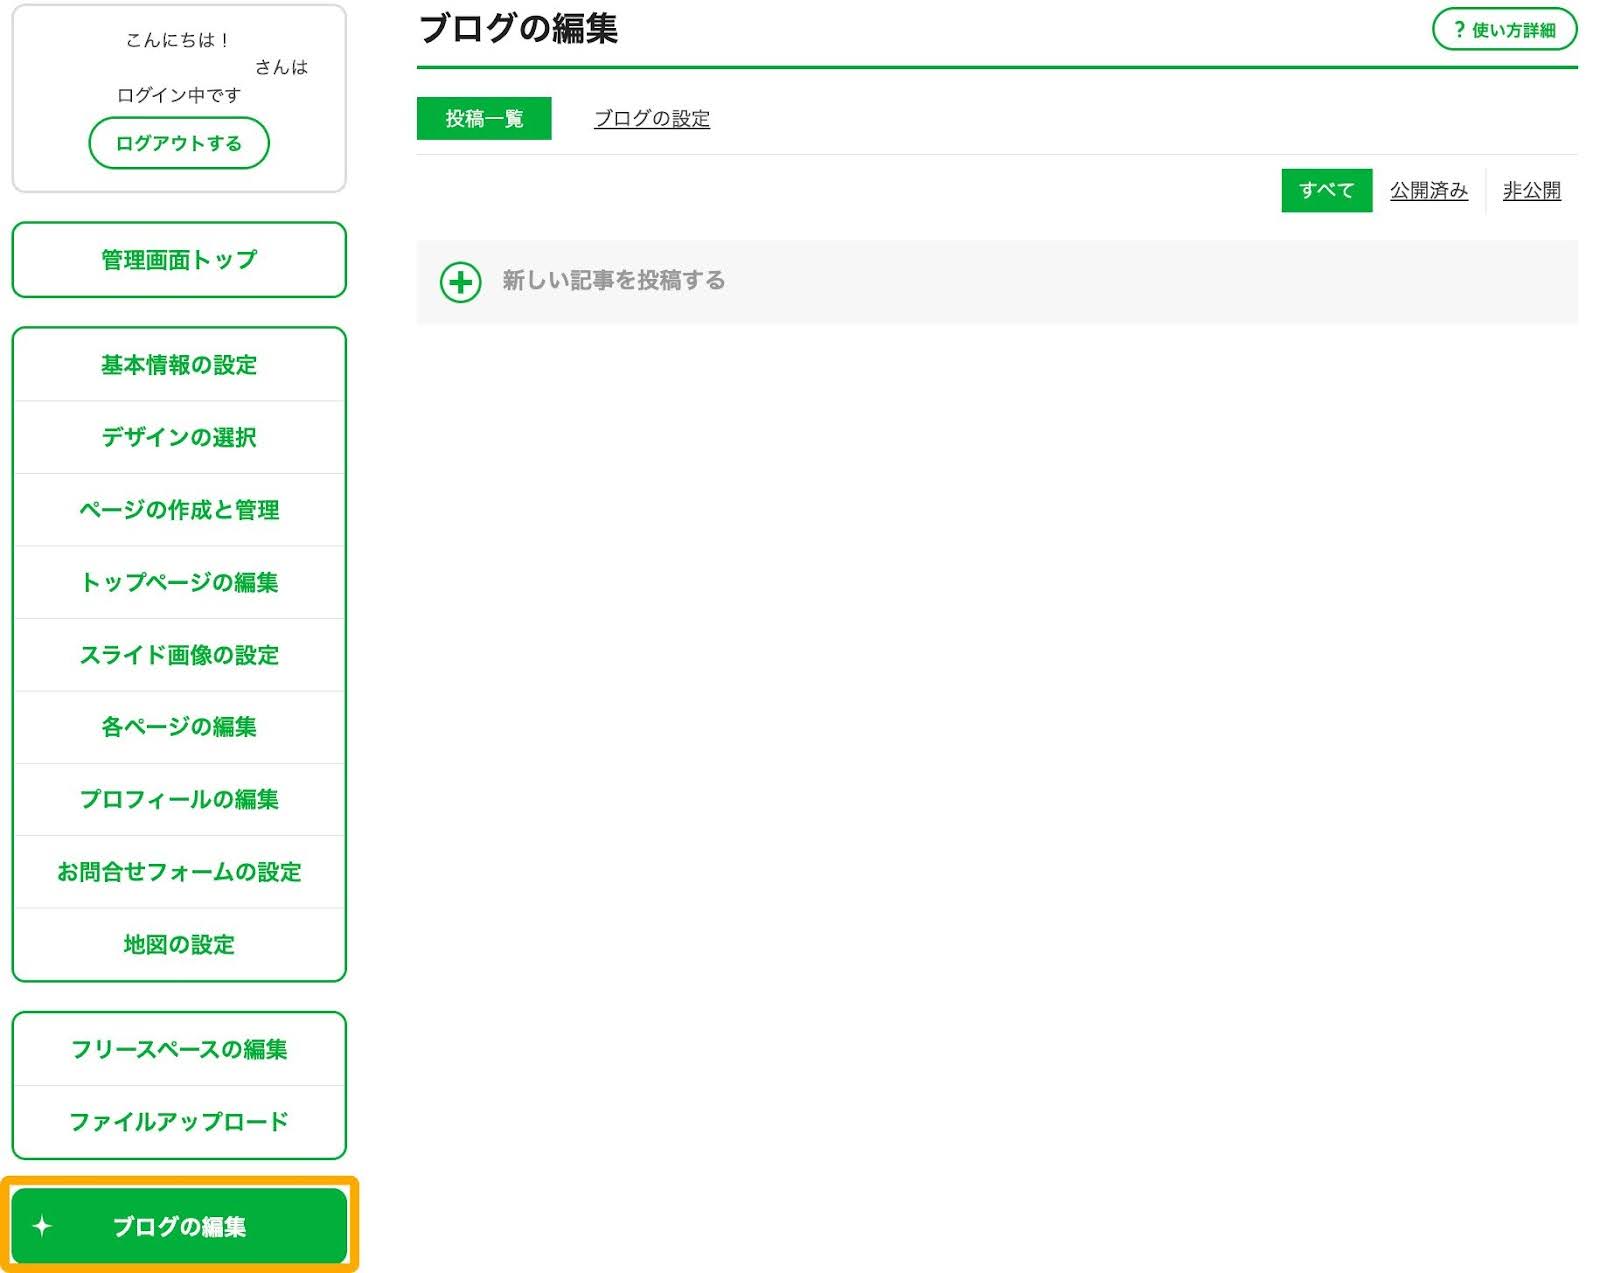Open スライド画像の設定 menu item
This screenshot has height=1273, width=1600.
pos(179,655)
